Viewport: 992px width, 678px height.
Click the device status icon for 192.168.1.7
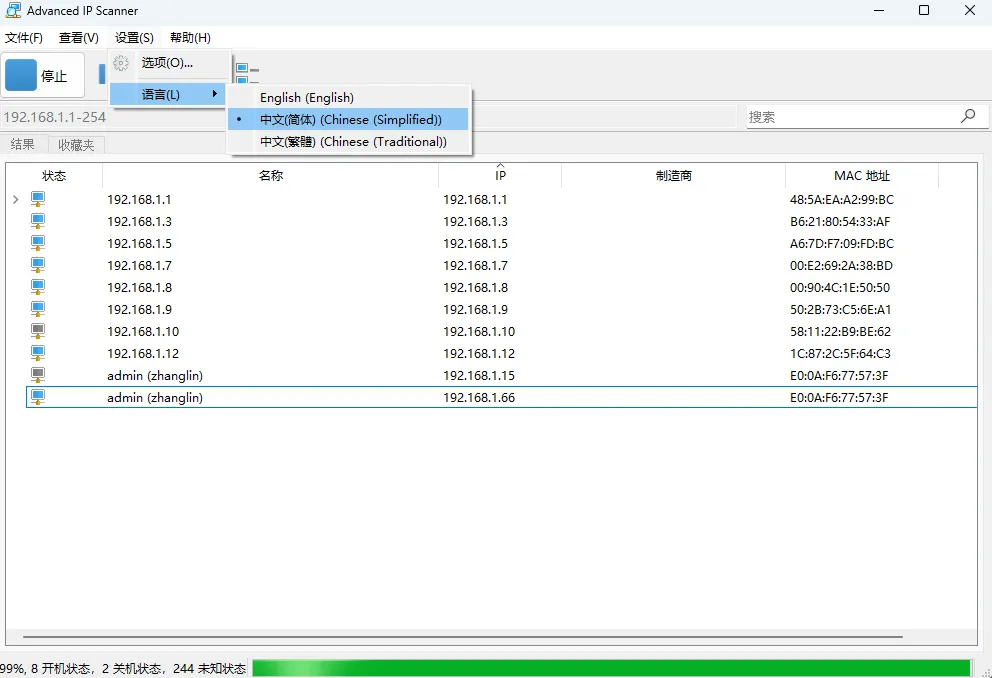click(38, 265)
